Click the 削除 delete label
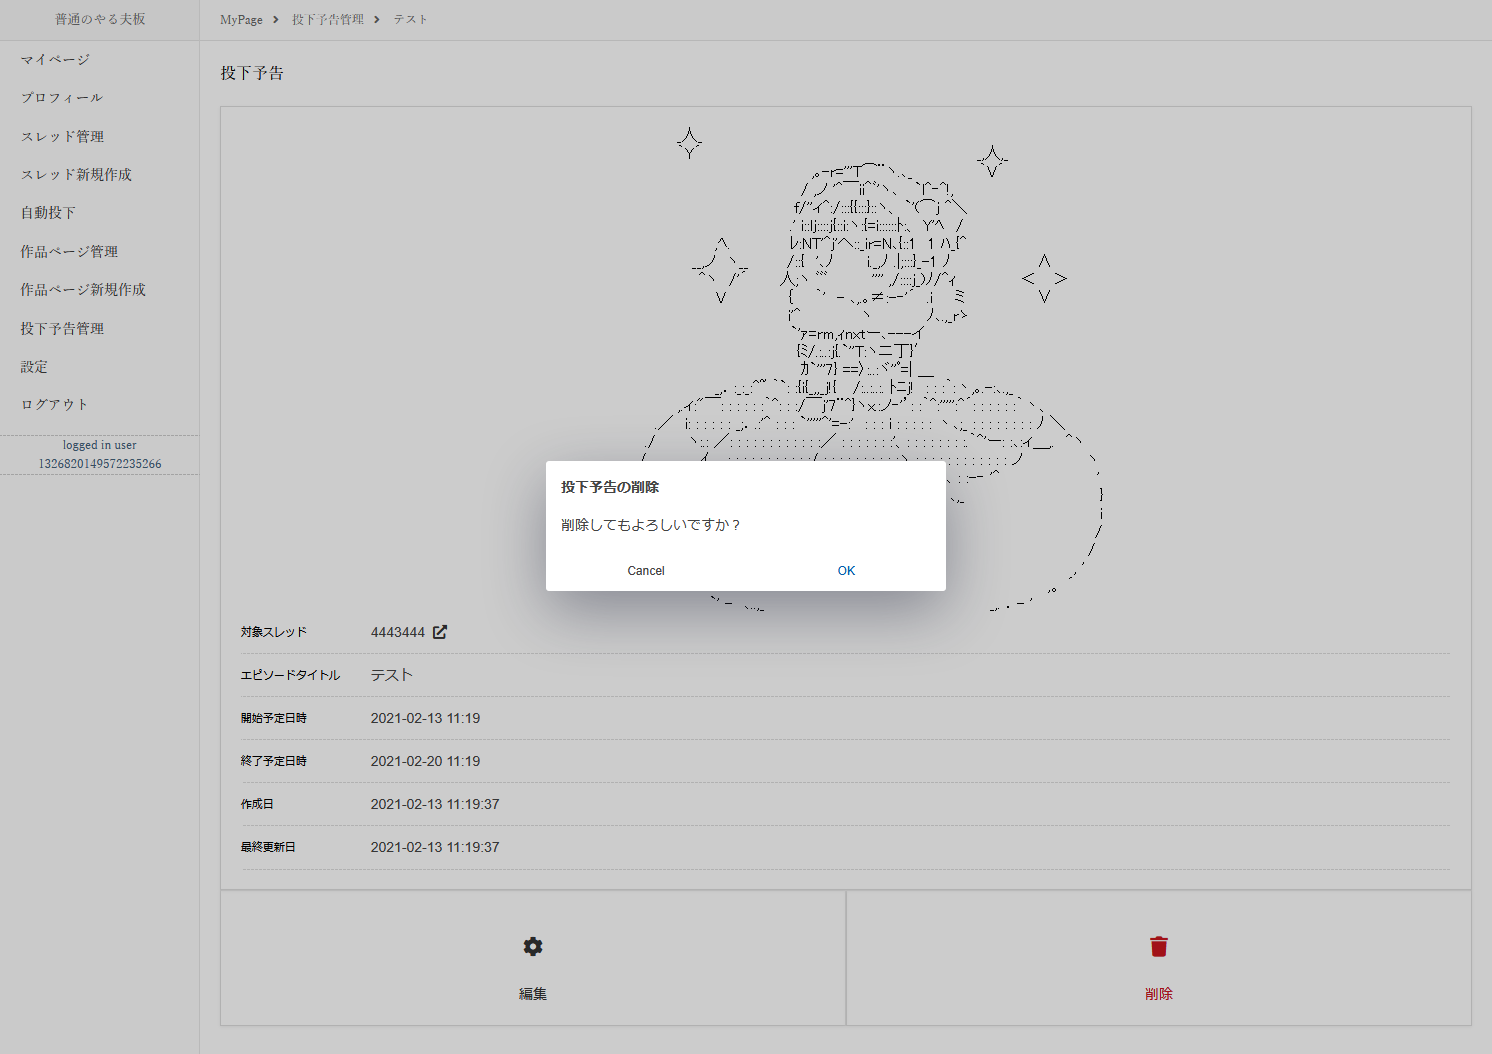 [x=1158, y=993]
